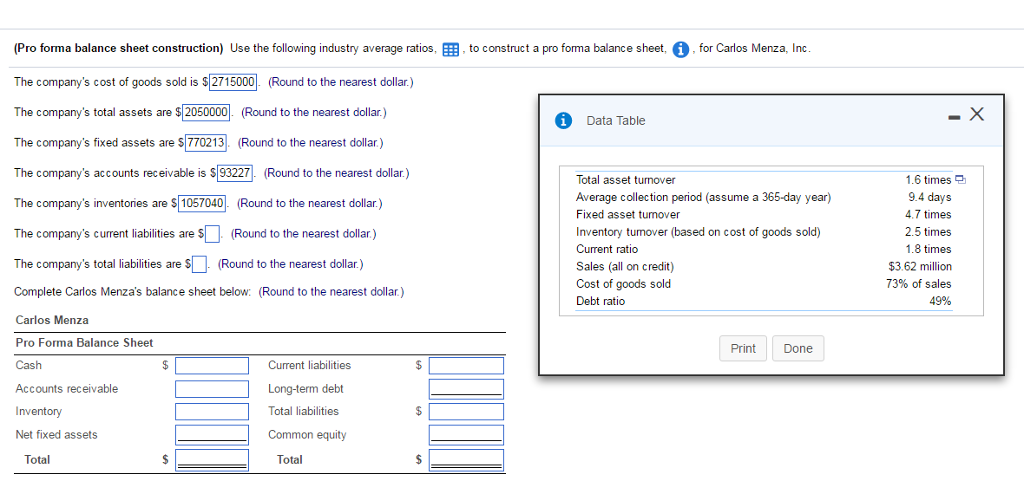Click the 'Sales (all on credit)' row label

625,267
